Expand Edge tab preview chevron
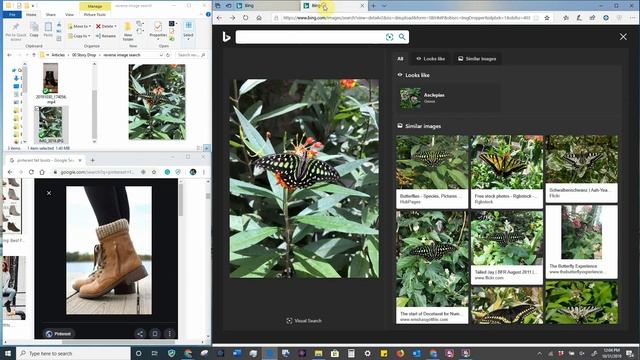The height and width of the screenshot is (360, 640). click(x=384, y=6)
